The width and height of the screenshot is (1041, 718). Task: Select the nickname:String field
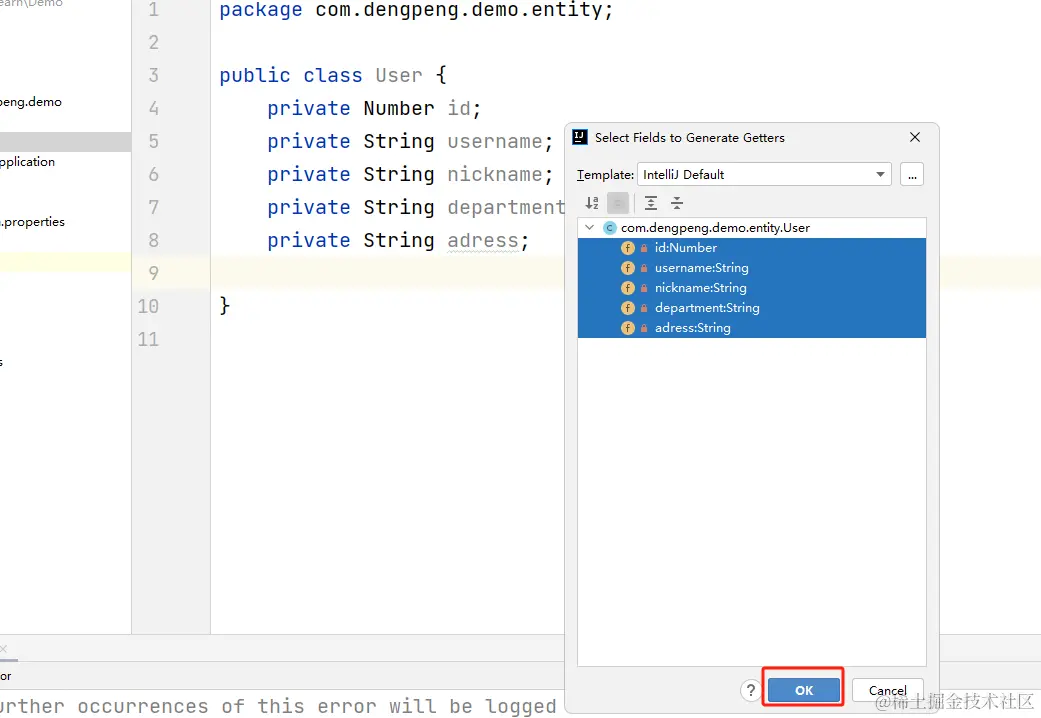(x=752, y=288)
